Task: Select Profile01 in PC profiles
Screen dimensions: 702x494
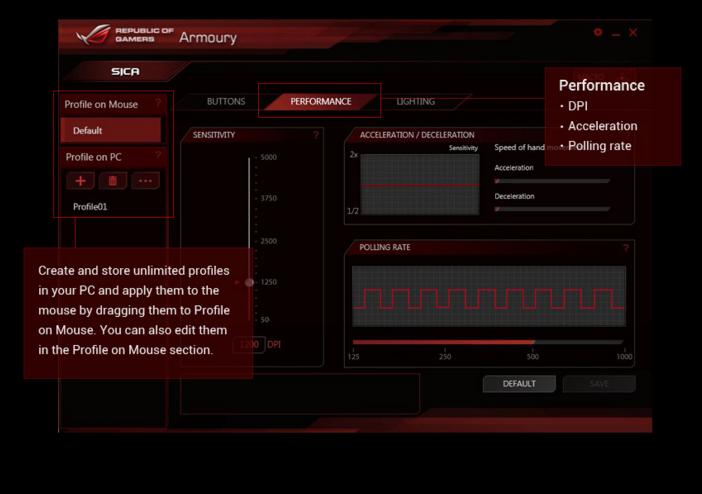Action: [90, 206]
